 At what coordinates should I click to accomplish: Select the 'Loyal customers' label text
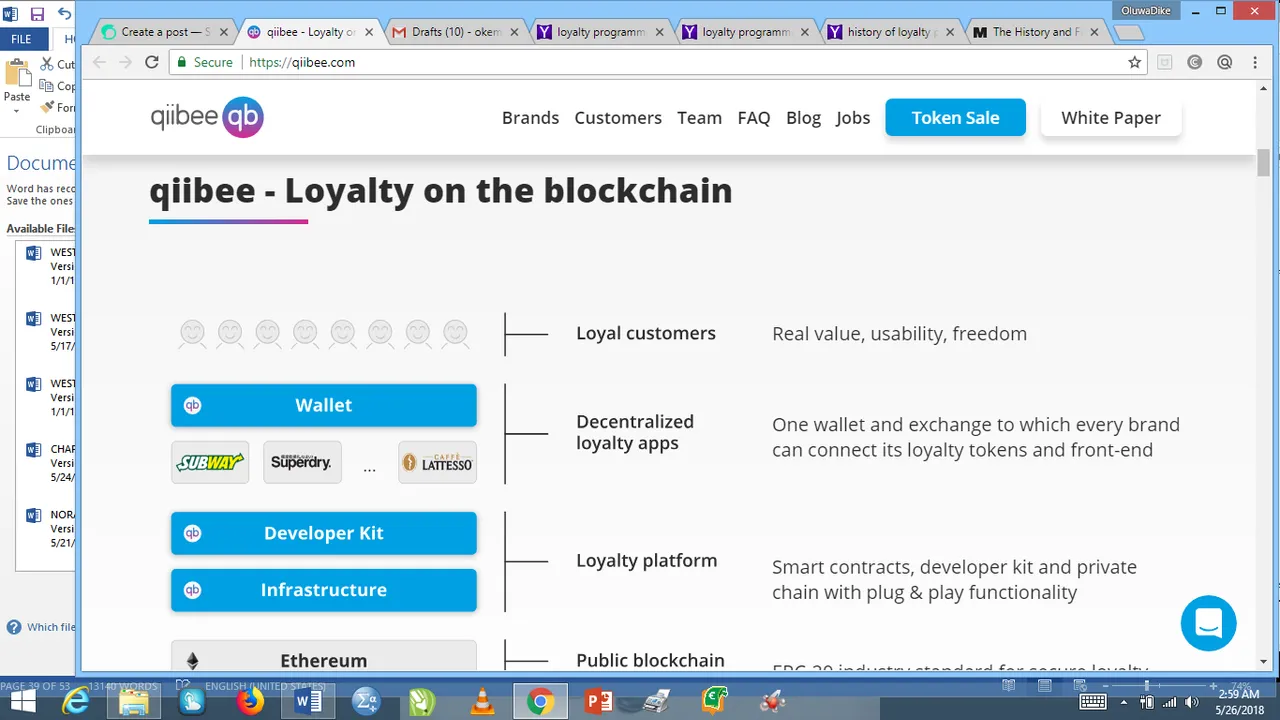pos(646,333)
